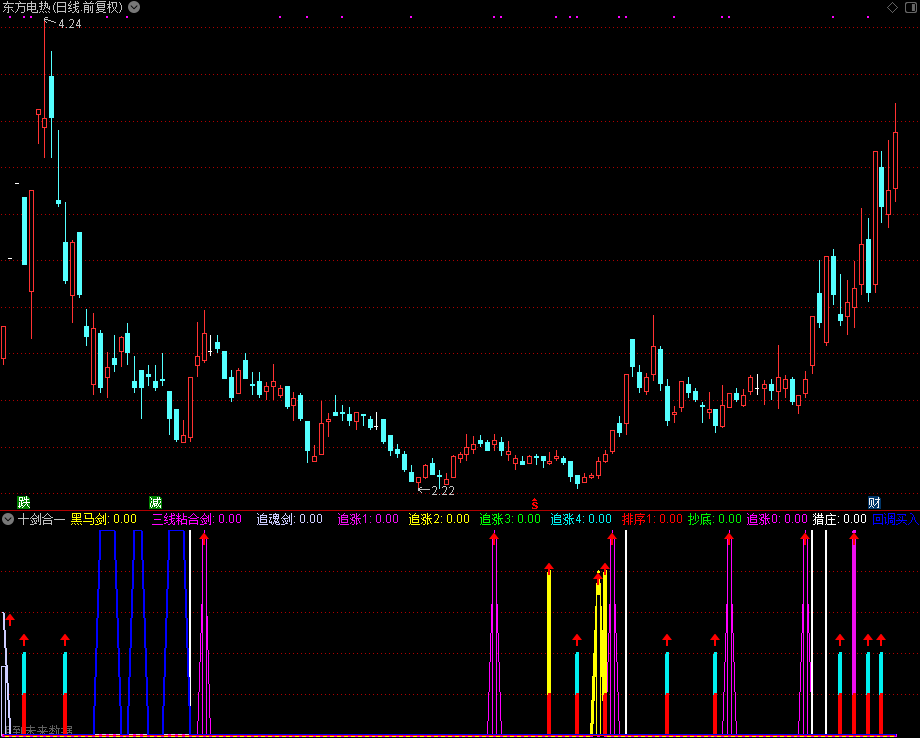Click the 东方电热(日线,前复权) chart title
Screen dimensions: 920x738
(63, 8)
